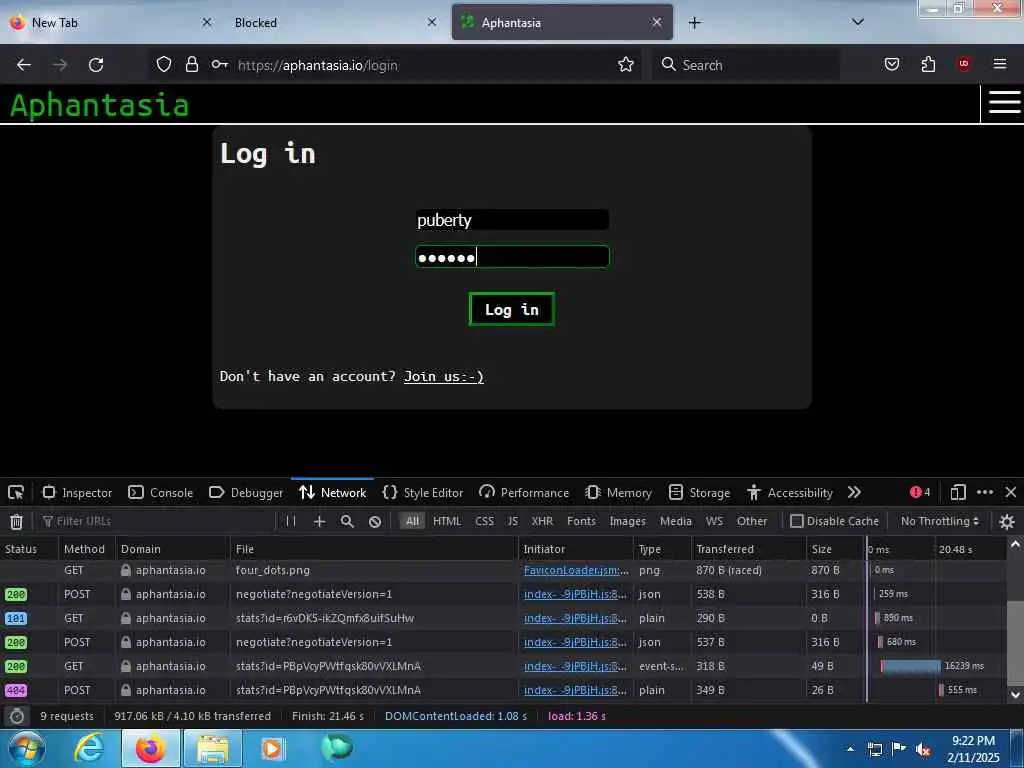Image resolution: width=1024 pixels, height=768 pixels.
Task: Open Firefox application menu
Action: (x=999, y=64)
